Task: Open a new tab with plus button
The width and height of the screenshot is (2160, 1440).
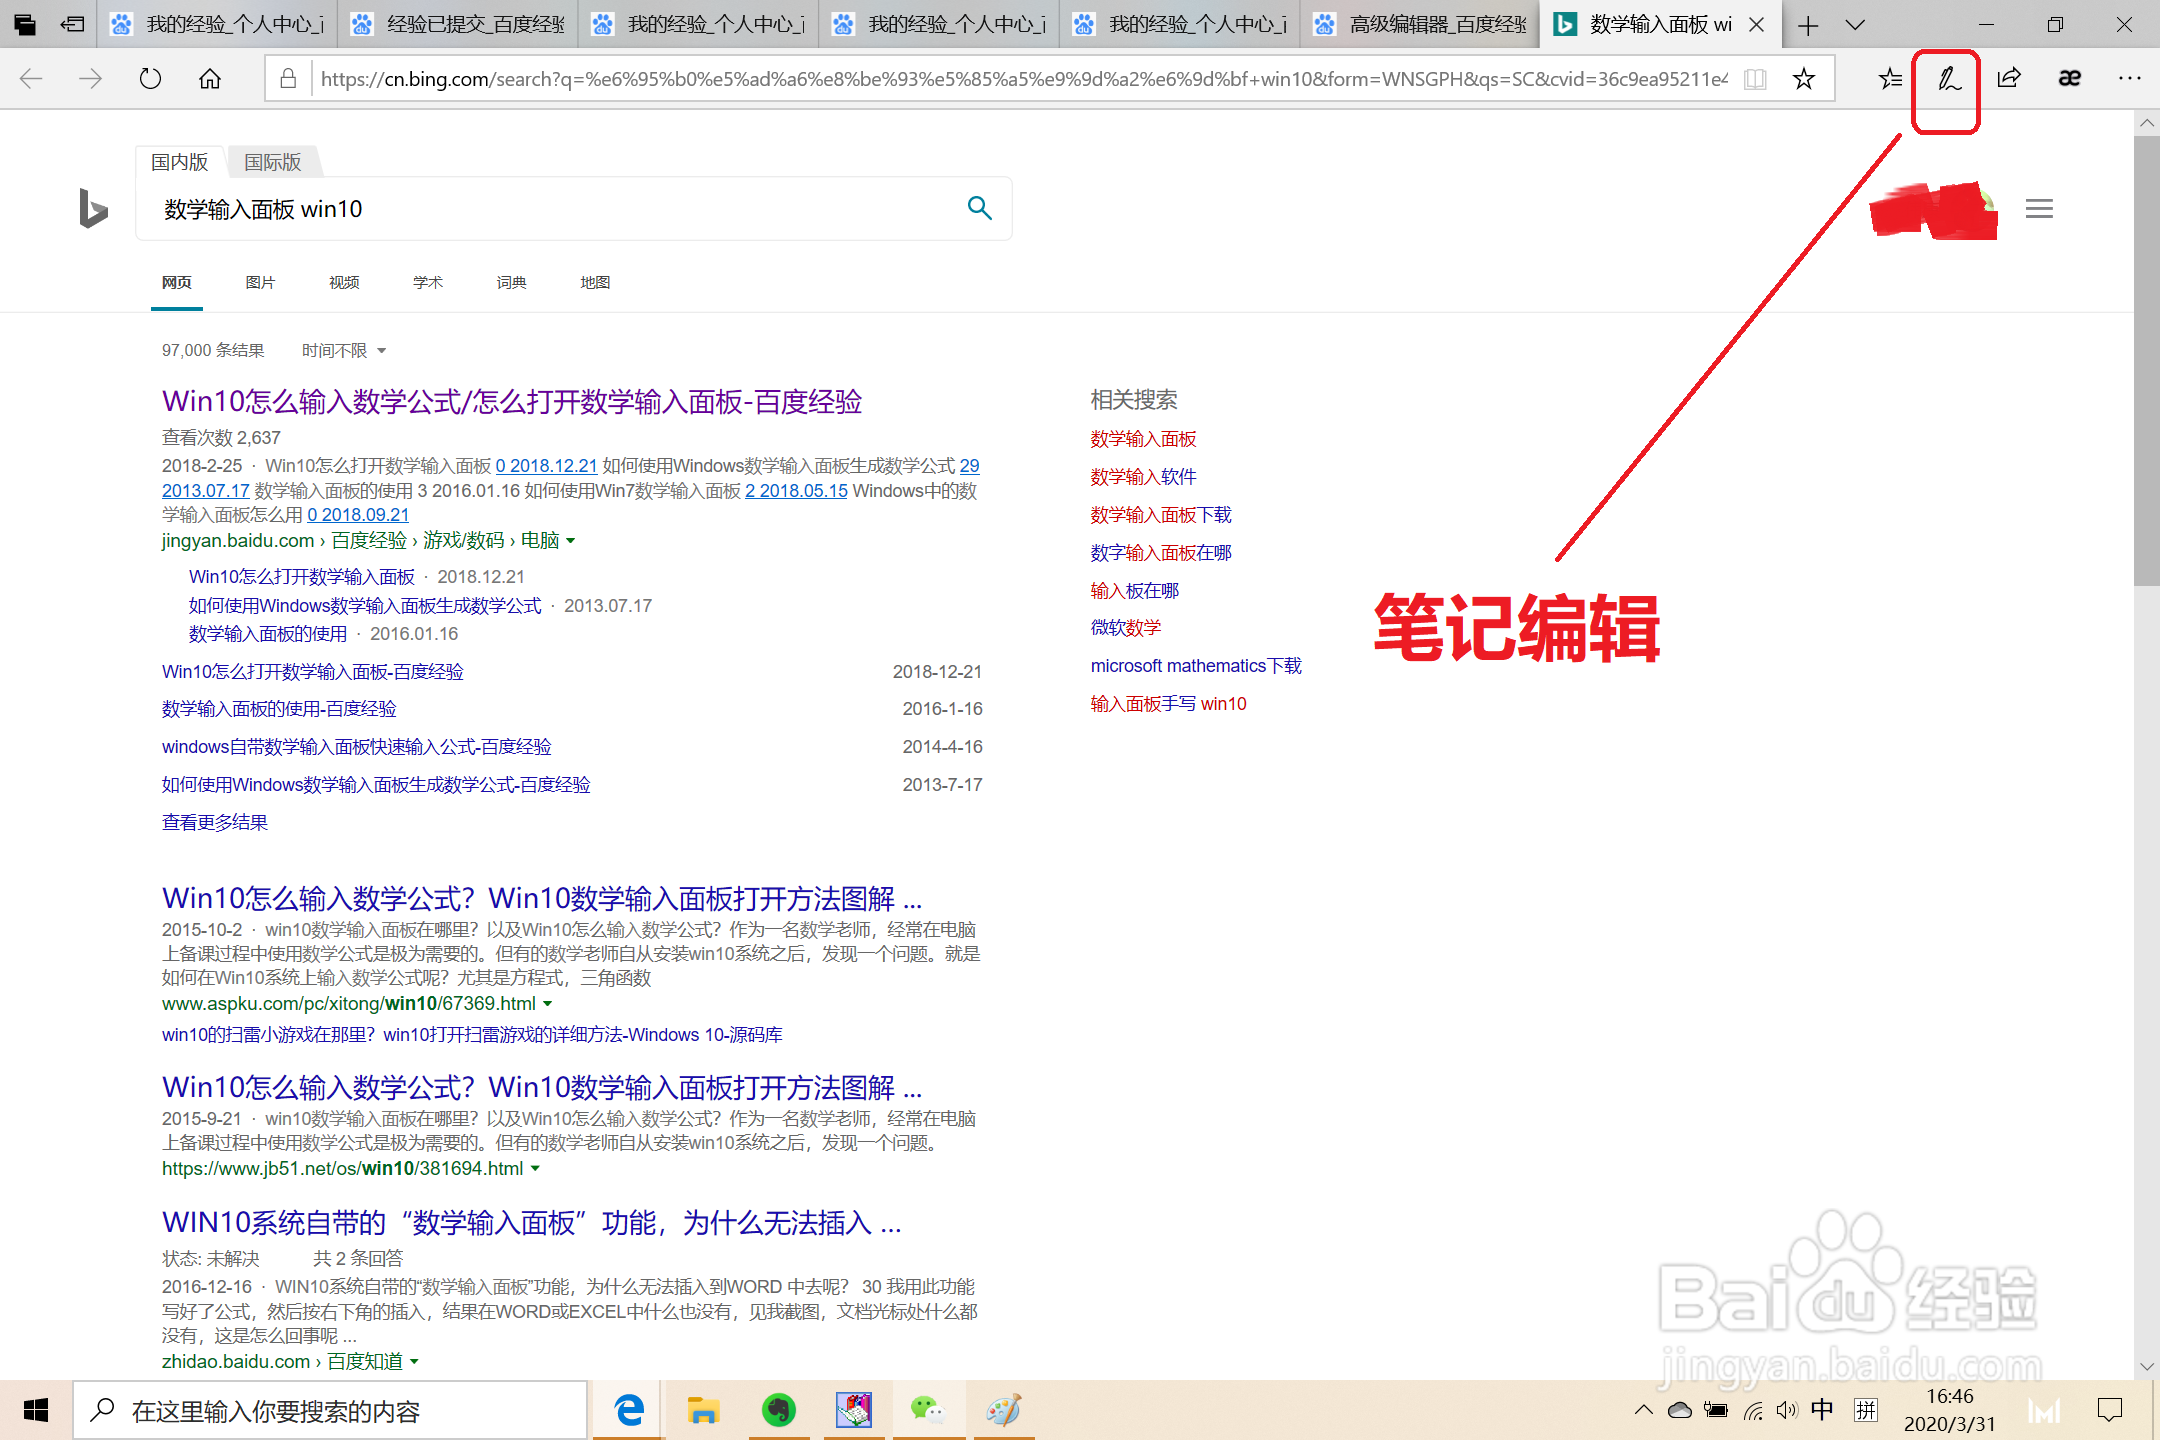Action: pyautogui.click(x=1808, y=25)
